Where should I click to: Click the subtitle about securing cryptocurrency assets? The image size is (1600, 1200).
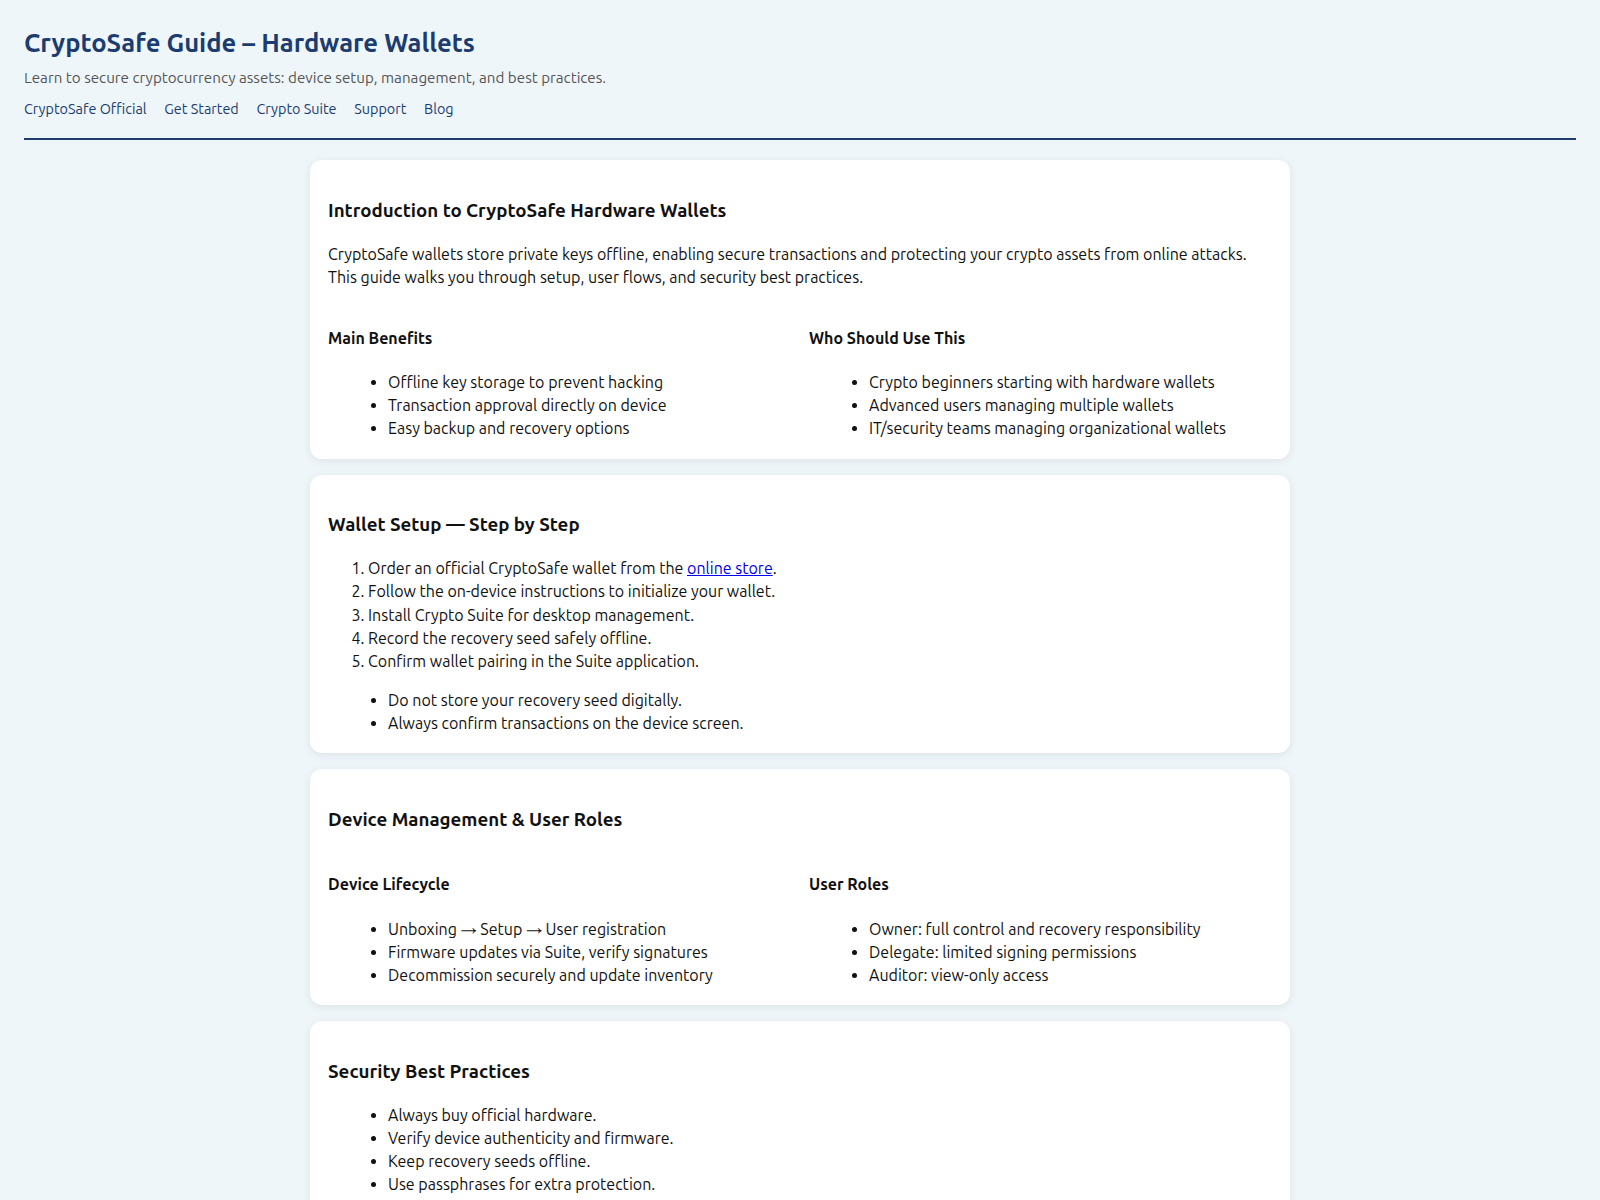tap(315, 77)
